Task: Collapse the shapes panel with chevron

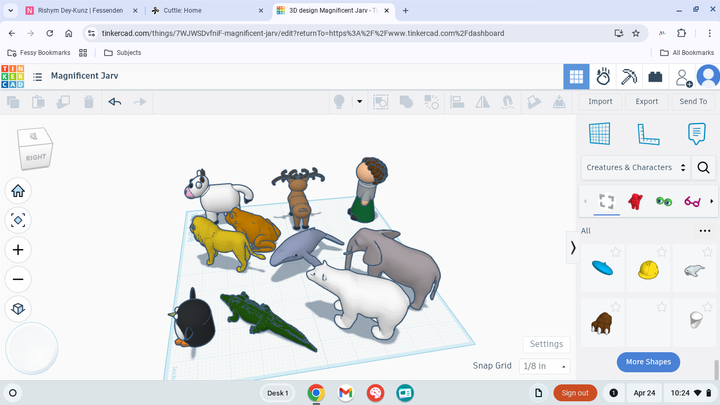Action: coord(573,247)
